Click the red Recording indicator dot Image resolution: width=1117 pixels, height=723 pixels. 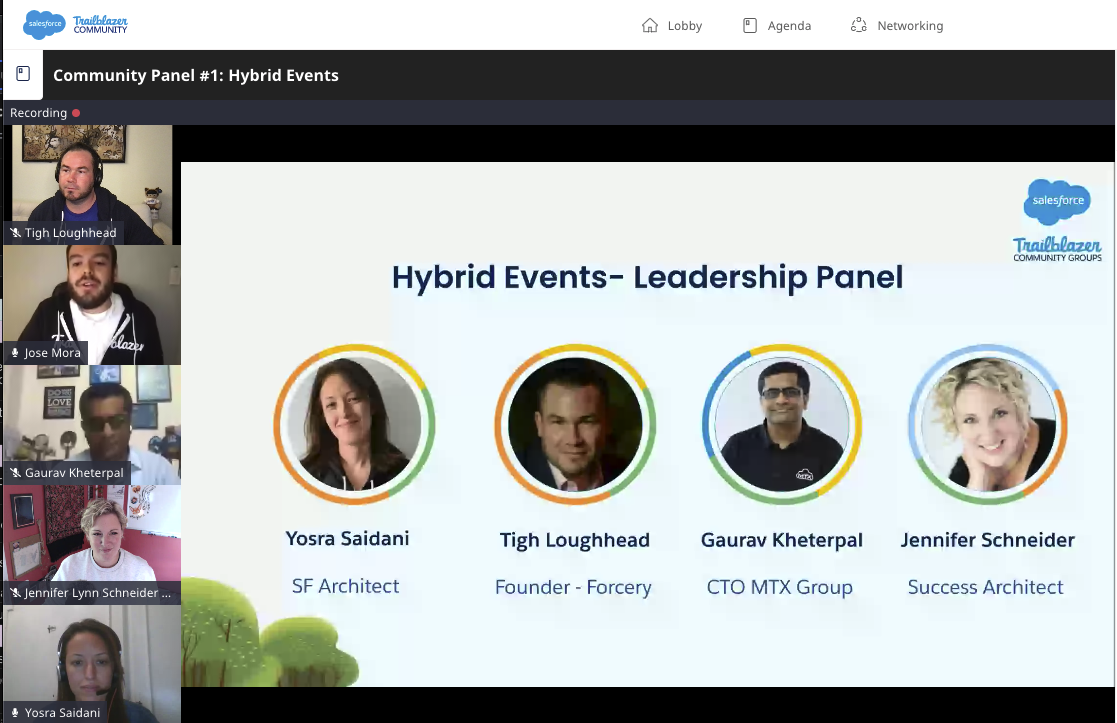76,113
